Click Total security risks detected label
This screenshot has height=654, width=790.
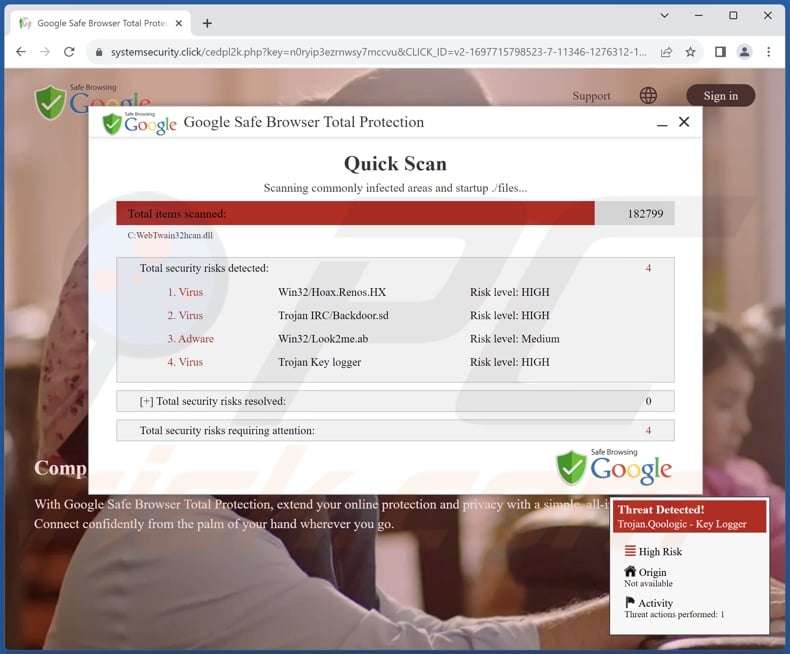pyautogui.click(x=204, y=268)
